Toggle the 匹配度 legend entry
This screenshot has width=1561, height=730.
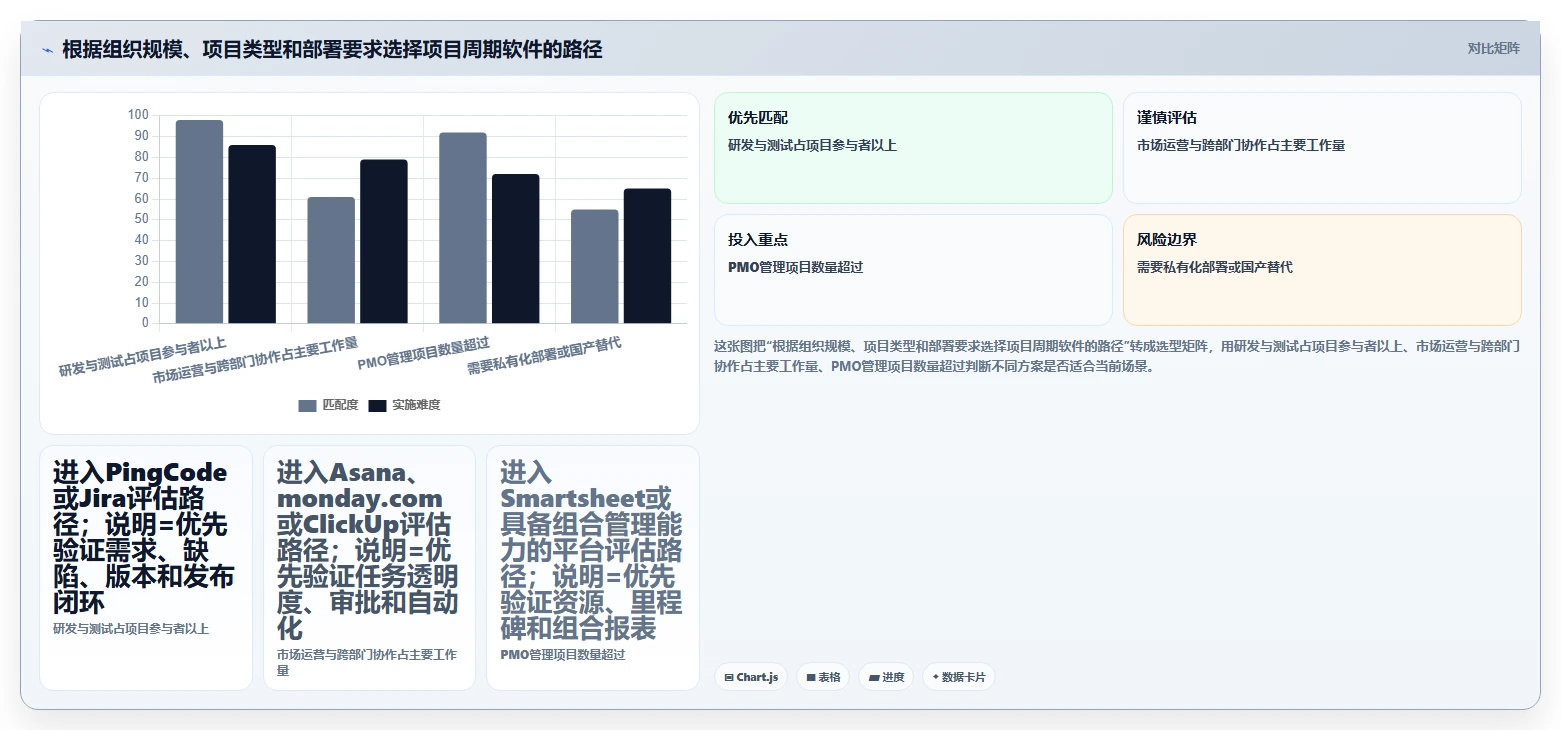coord(328,405)
